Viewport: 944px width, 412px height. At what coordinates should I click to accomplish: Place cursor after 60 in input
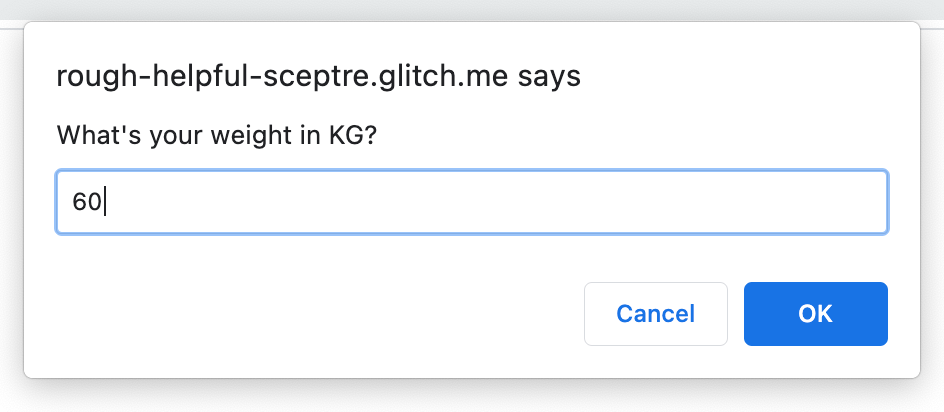105,202
